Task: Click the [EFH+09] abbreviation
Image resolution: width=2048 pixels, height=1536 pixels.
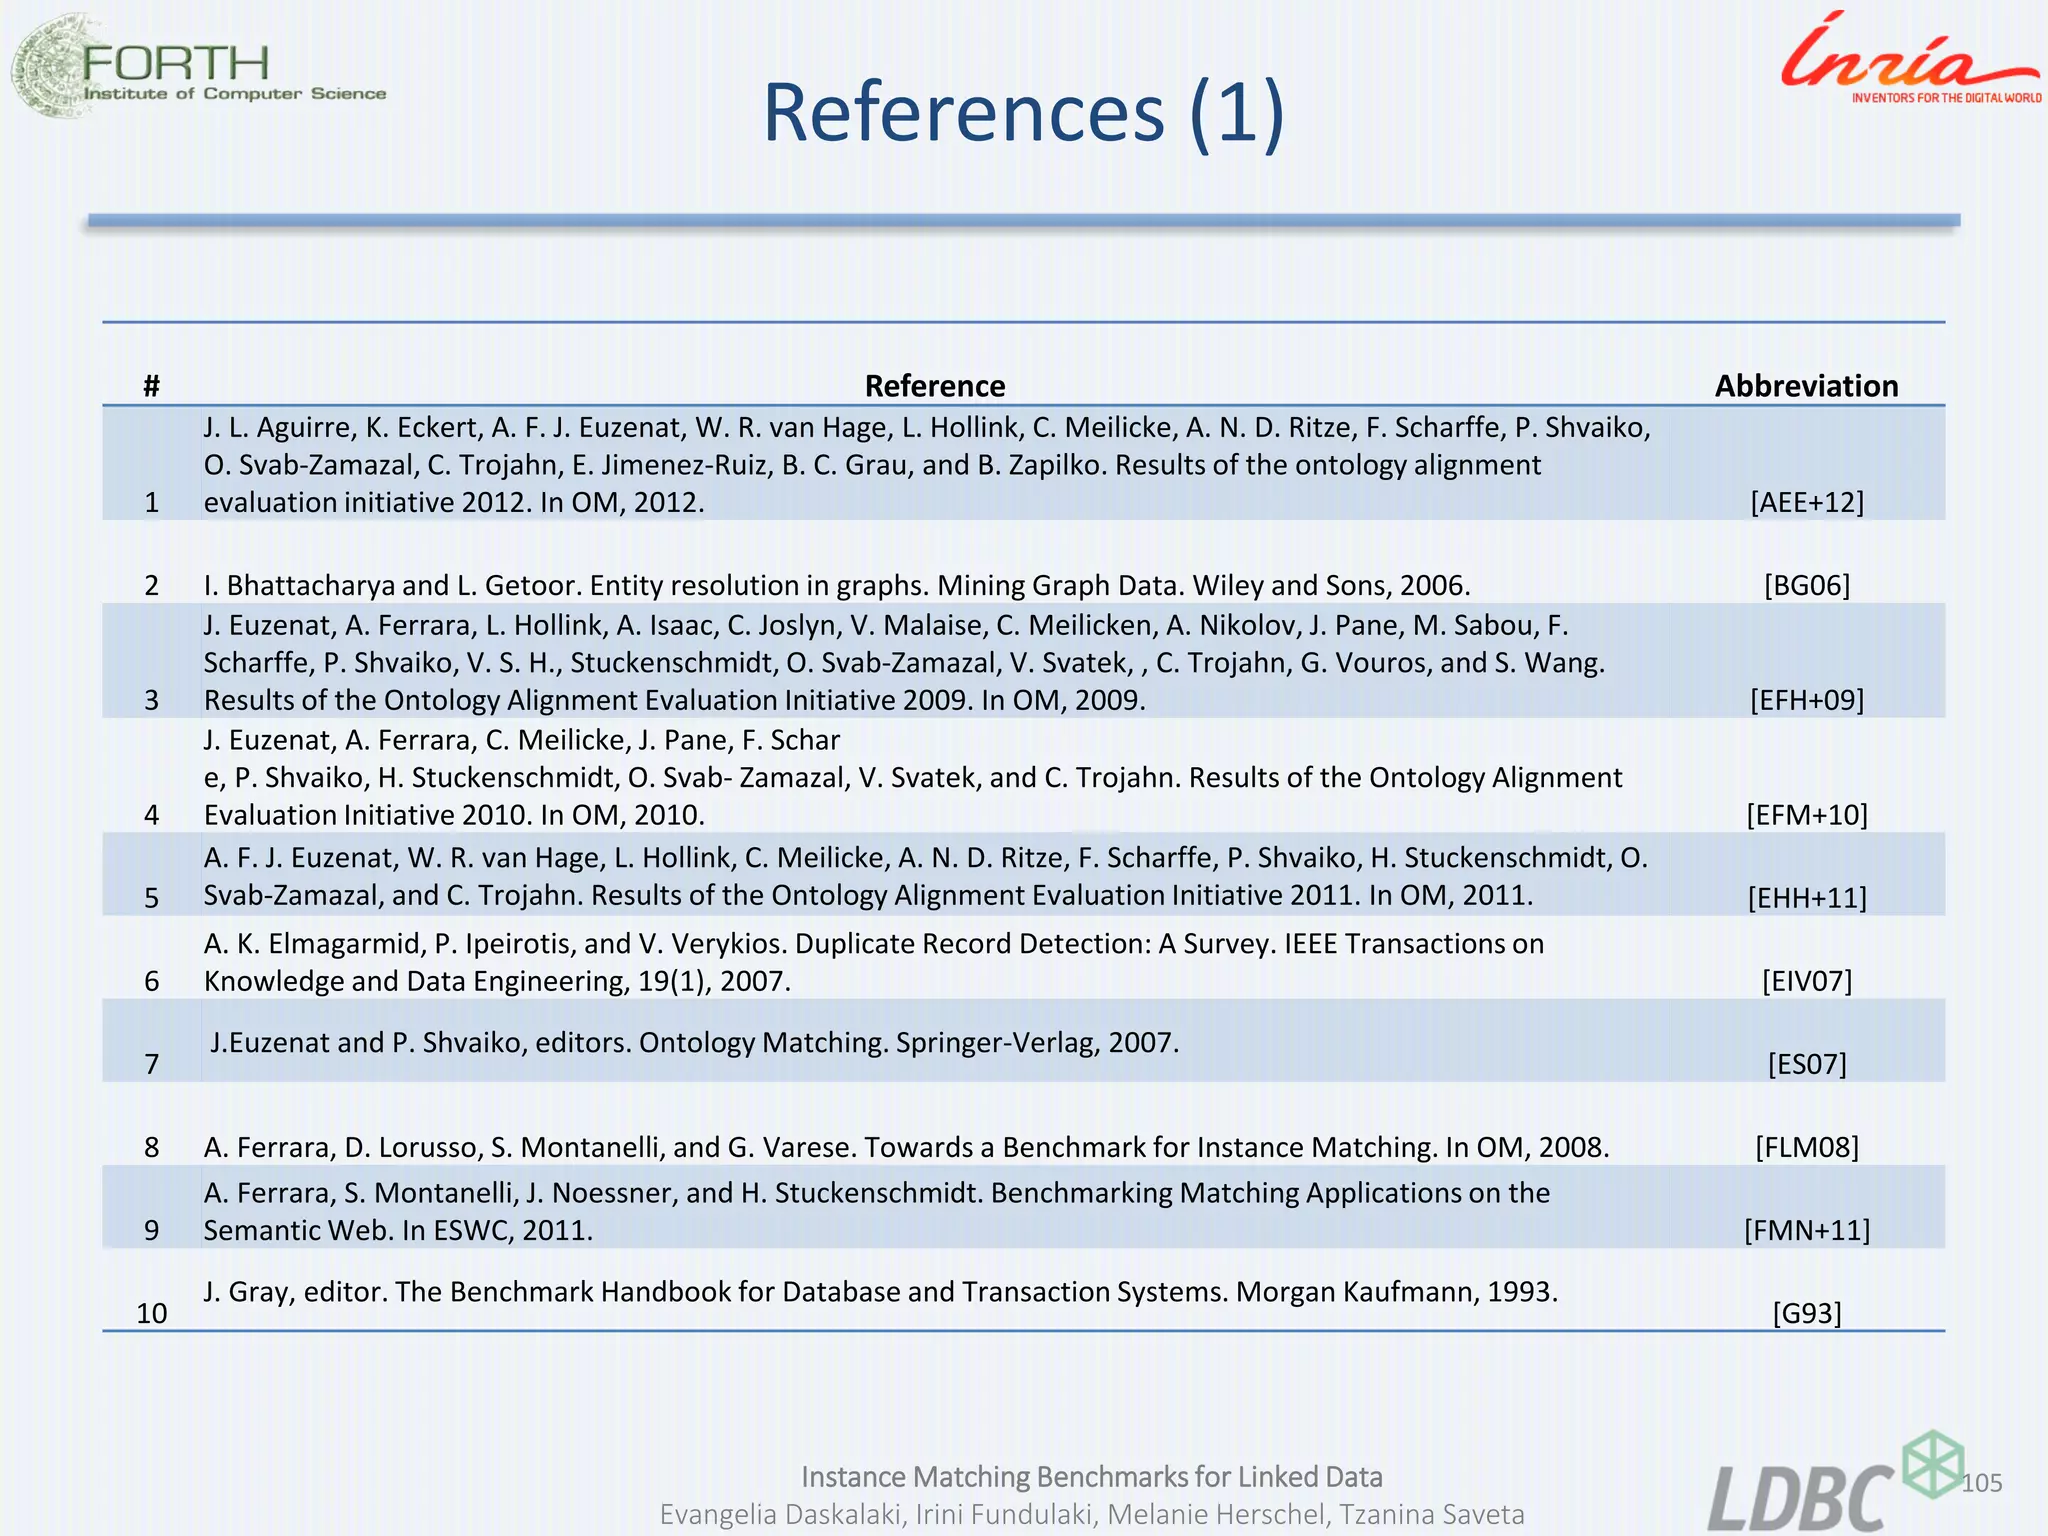Action: point(1806,700)
